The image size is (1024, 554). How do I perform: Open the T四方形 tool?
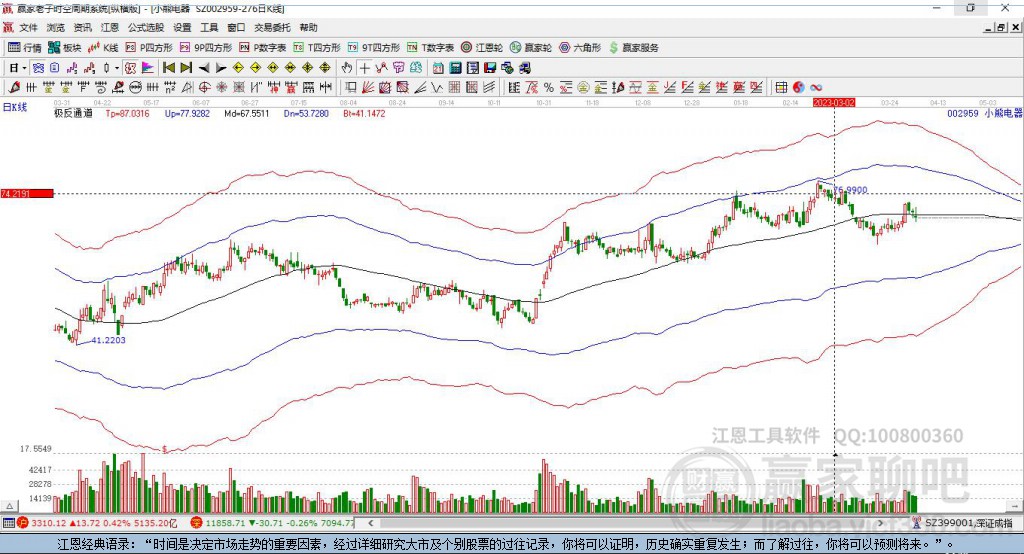tap(317, 48)
